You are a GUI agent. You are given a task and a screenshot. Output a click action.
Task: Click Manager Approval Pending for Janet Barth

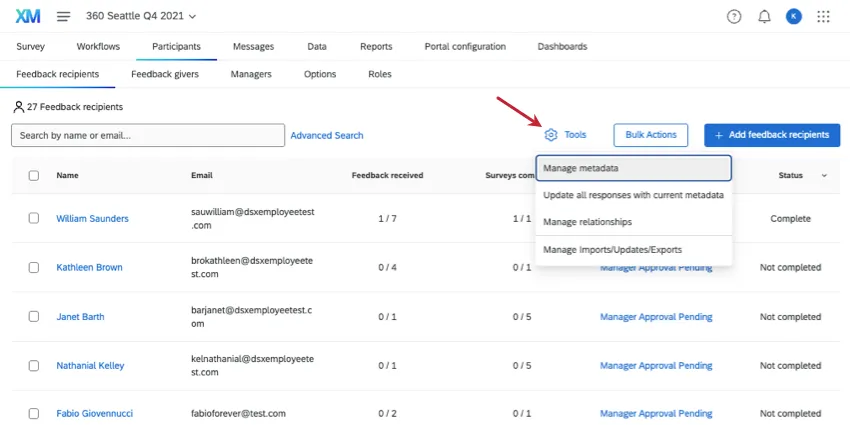pos(656,317)
